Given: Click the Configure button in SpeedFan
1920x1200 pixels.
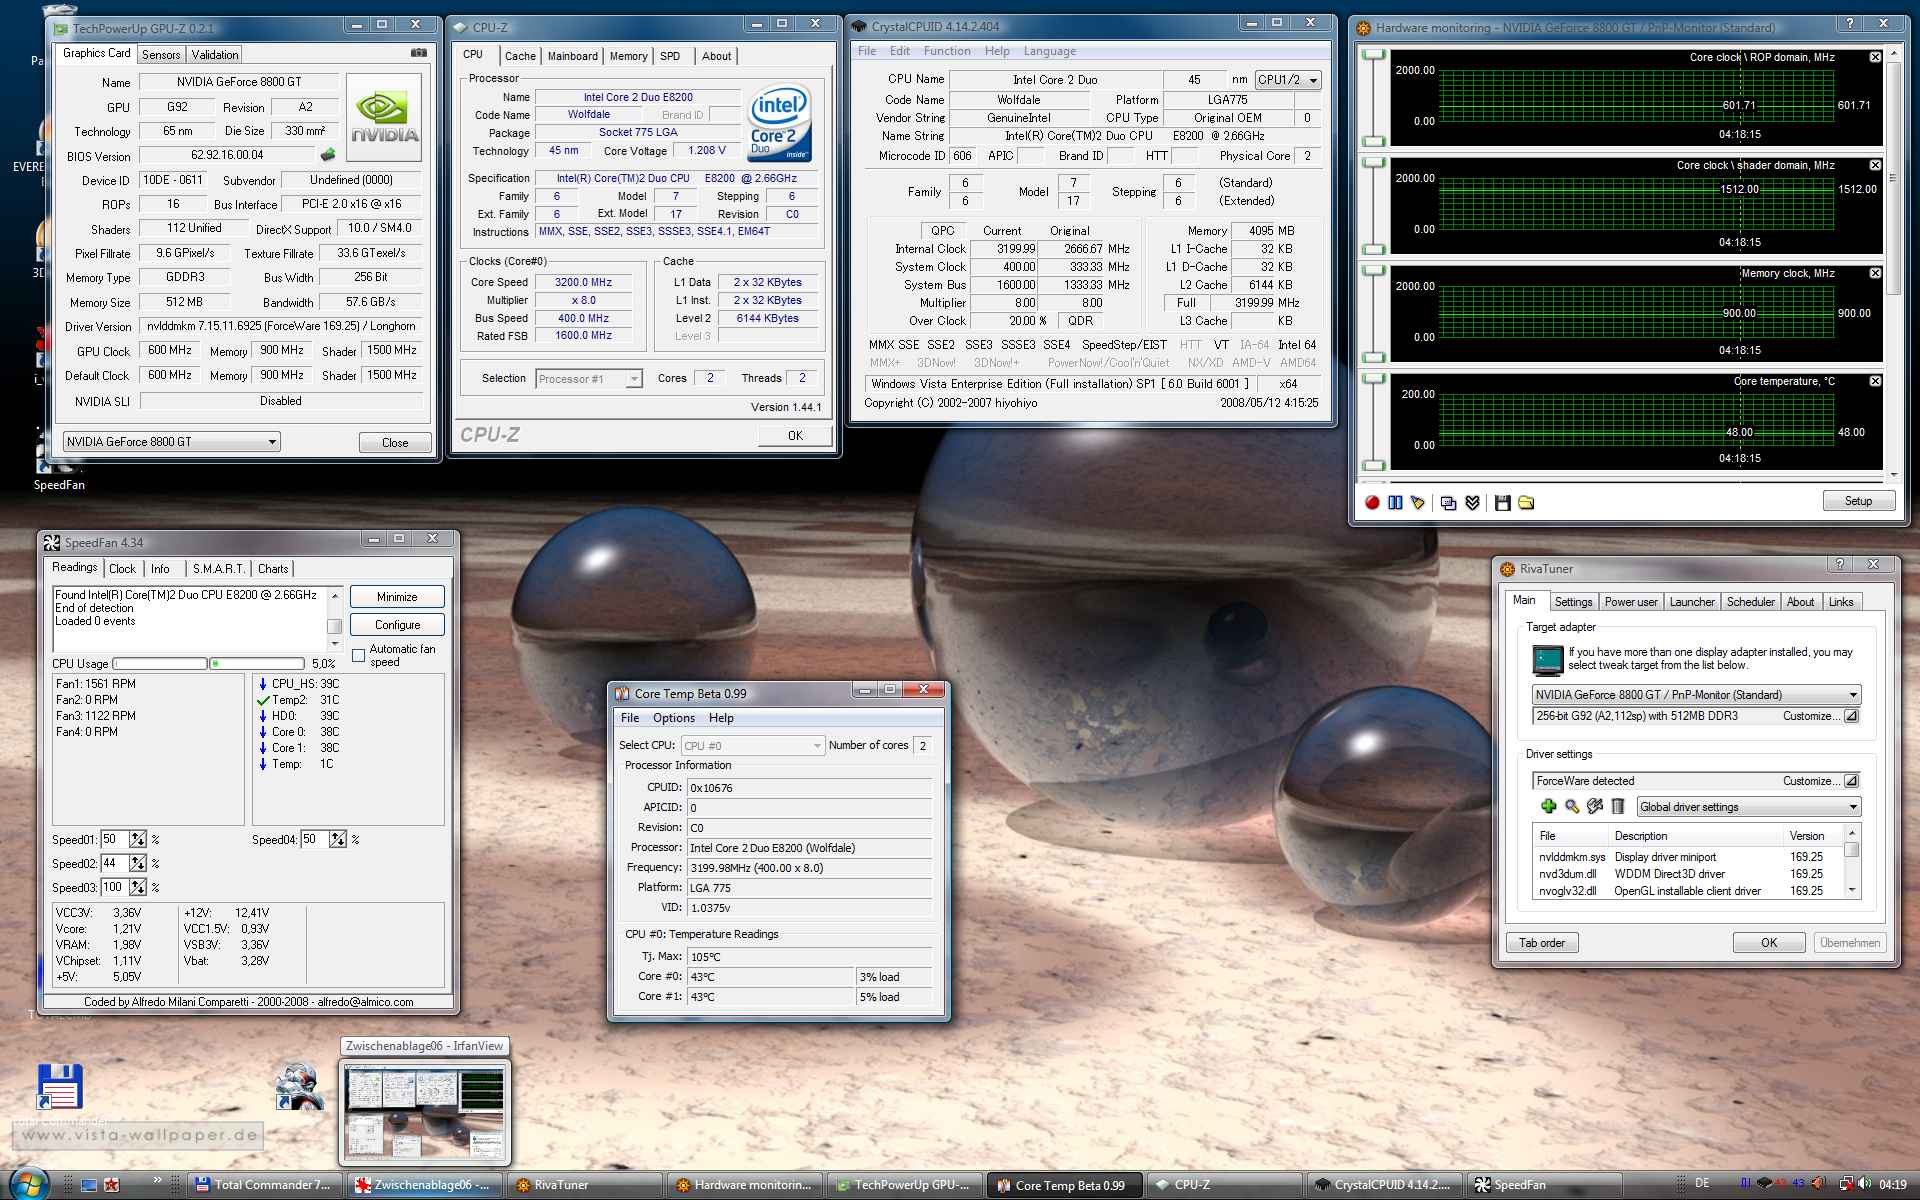Looking at the screenshot, I should (397, 625).
